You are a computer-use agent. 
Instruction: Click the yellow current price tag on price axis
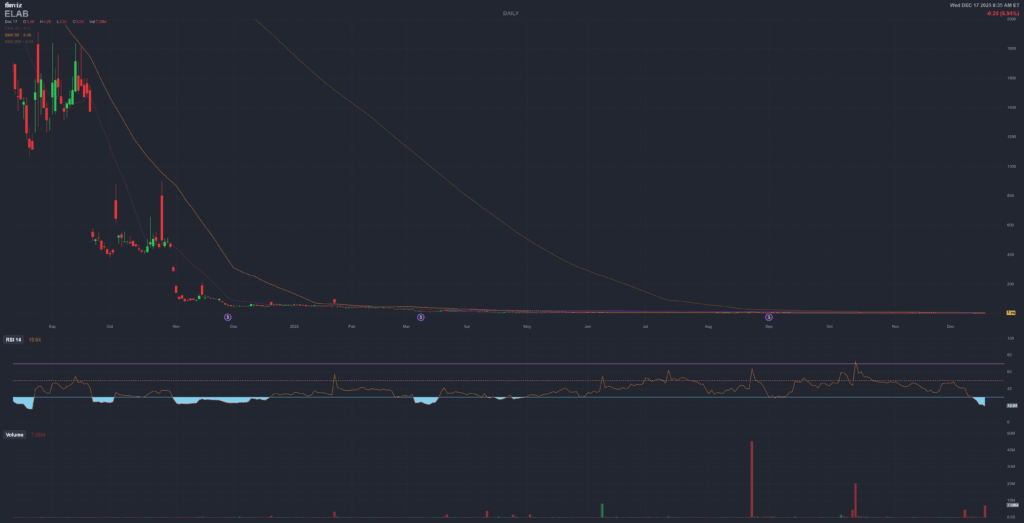point(1011,313)
